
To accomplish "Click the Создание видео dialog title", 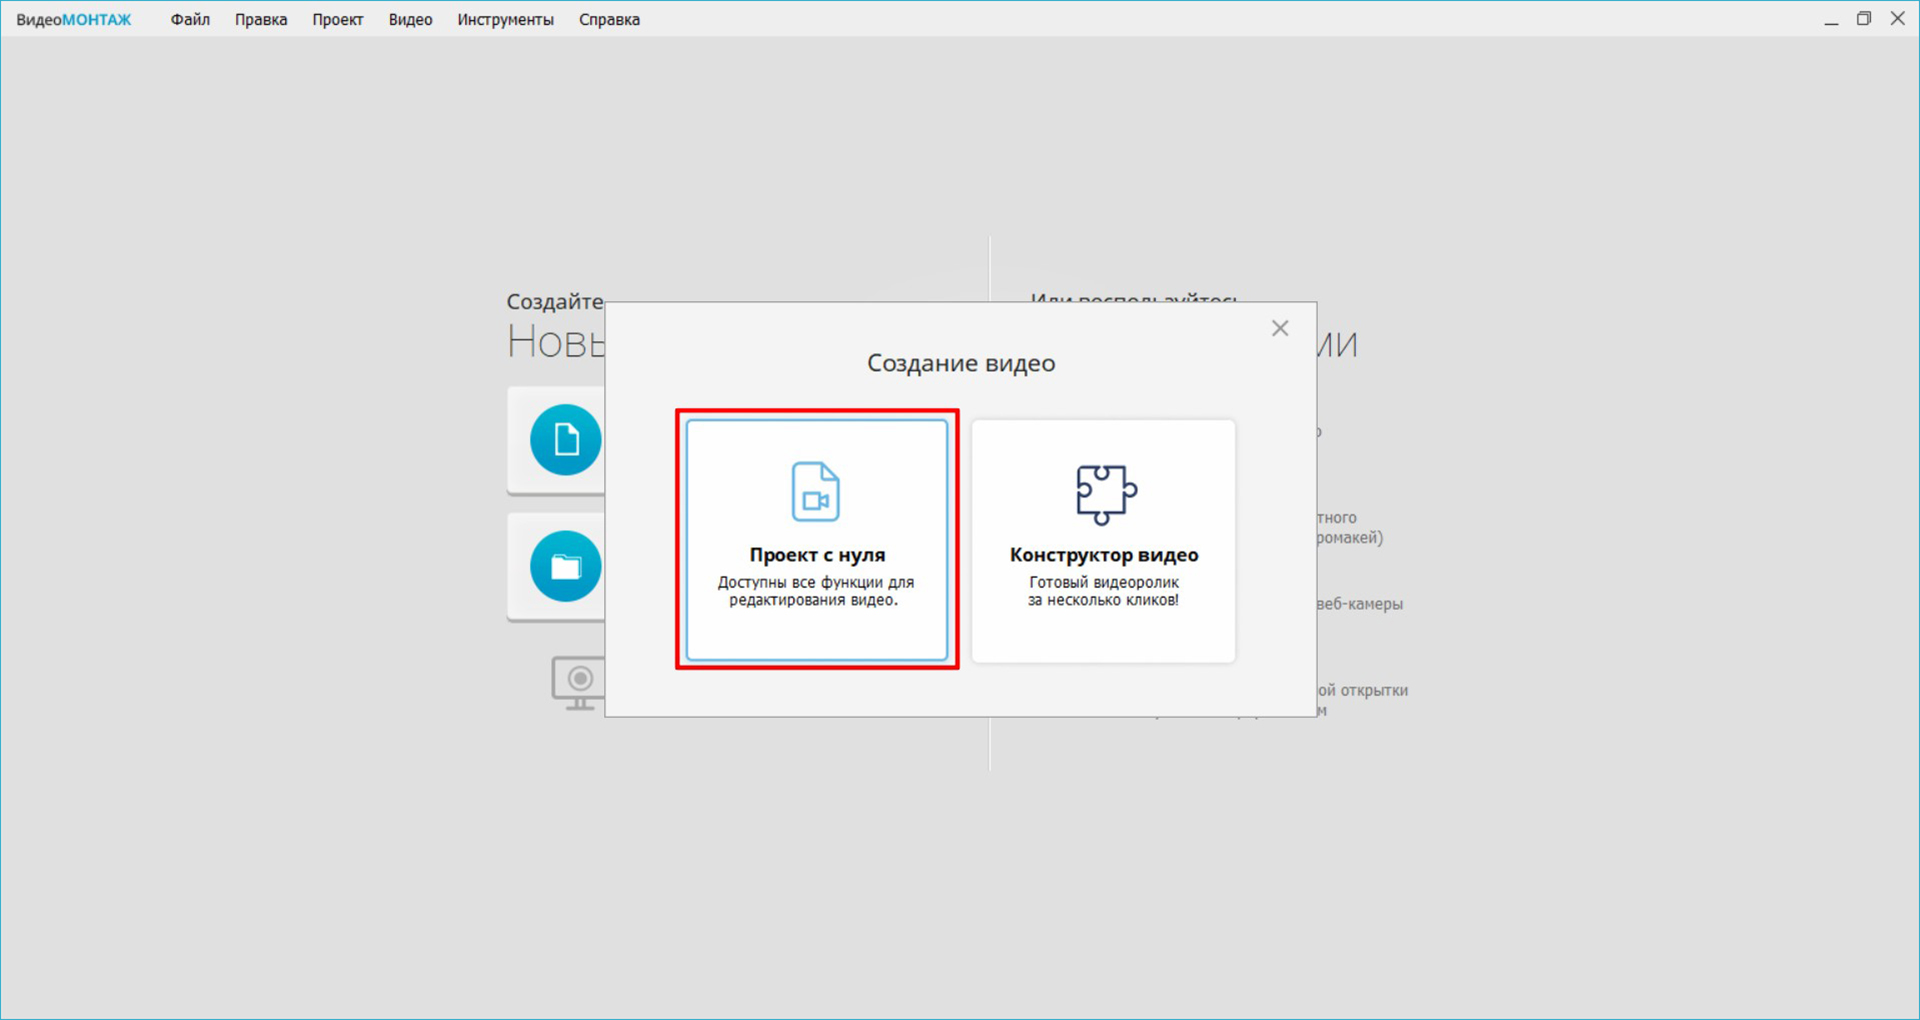I will [961, 363].
